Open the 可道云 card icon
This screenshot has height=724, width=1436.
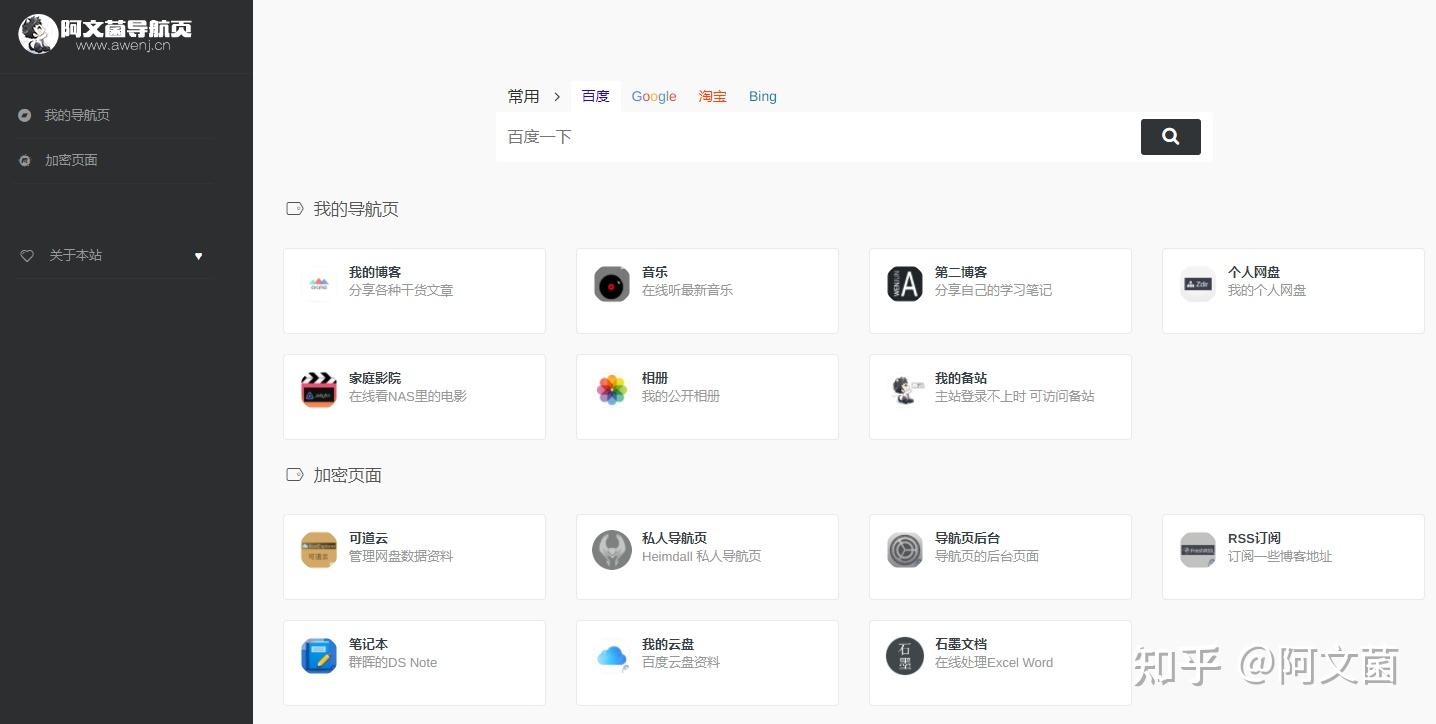[x=319, y=550]
